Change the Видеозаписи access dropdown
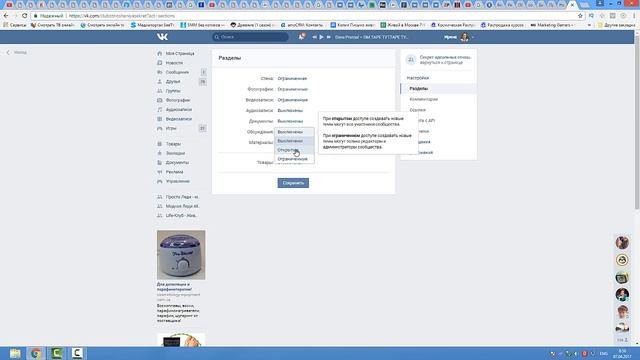This screenshot has height=360, width=640. click(293, 100)
